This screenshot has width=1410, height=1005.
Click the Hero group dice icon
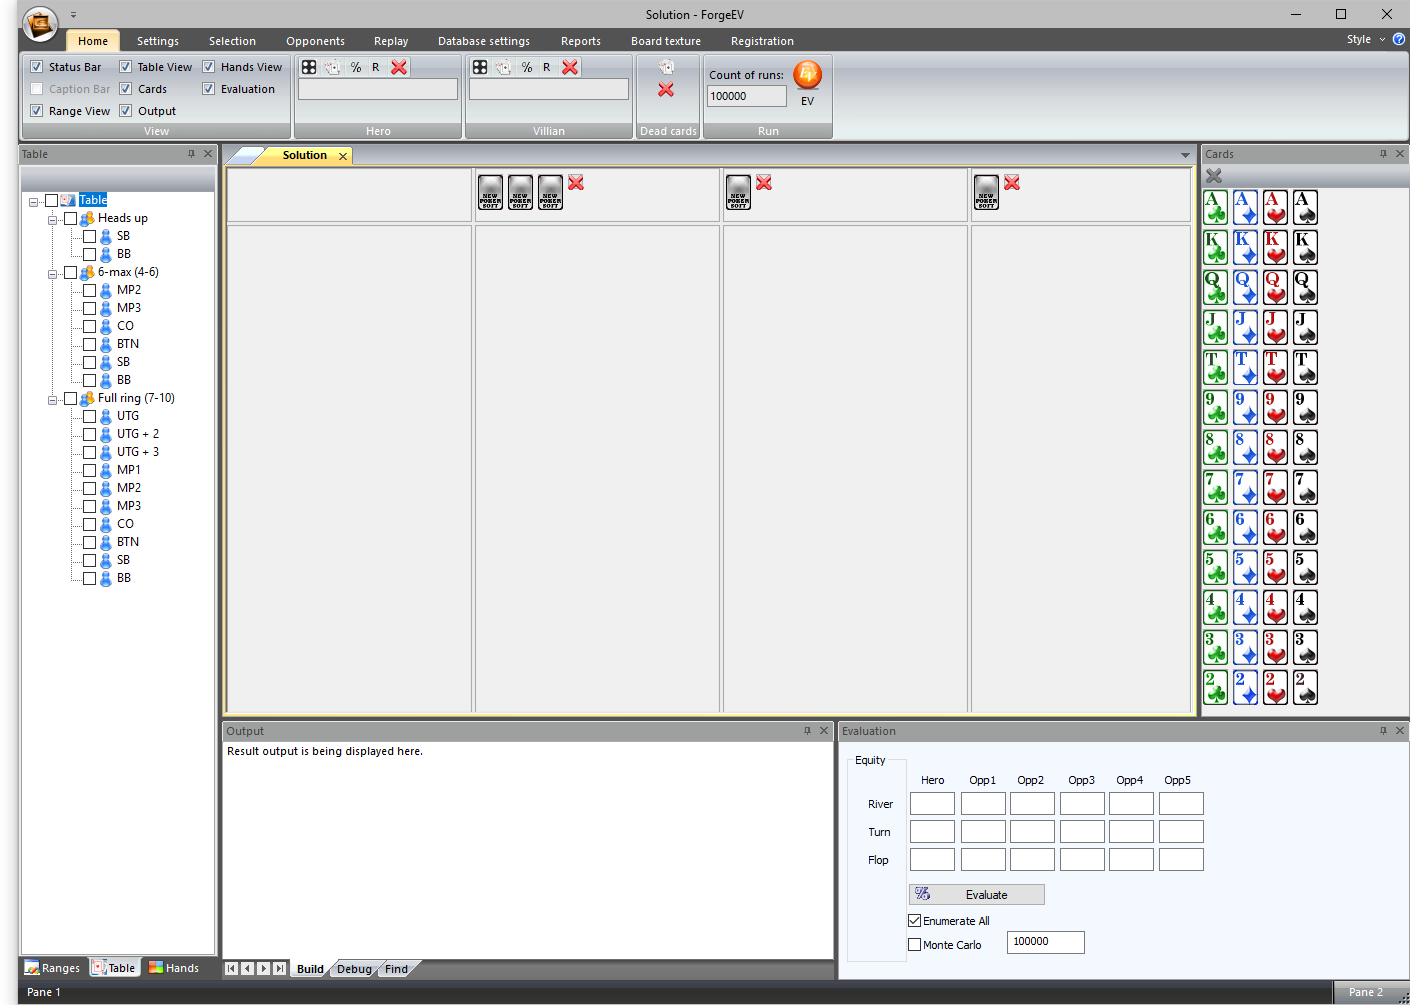coord(309,67)
